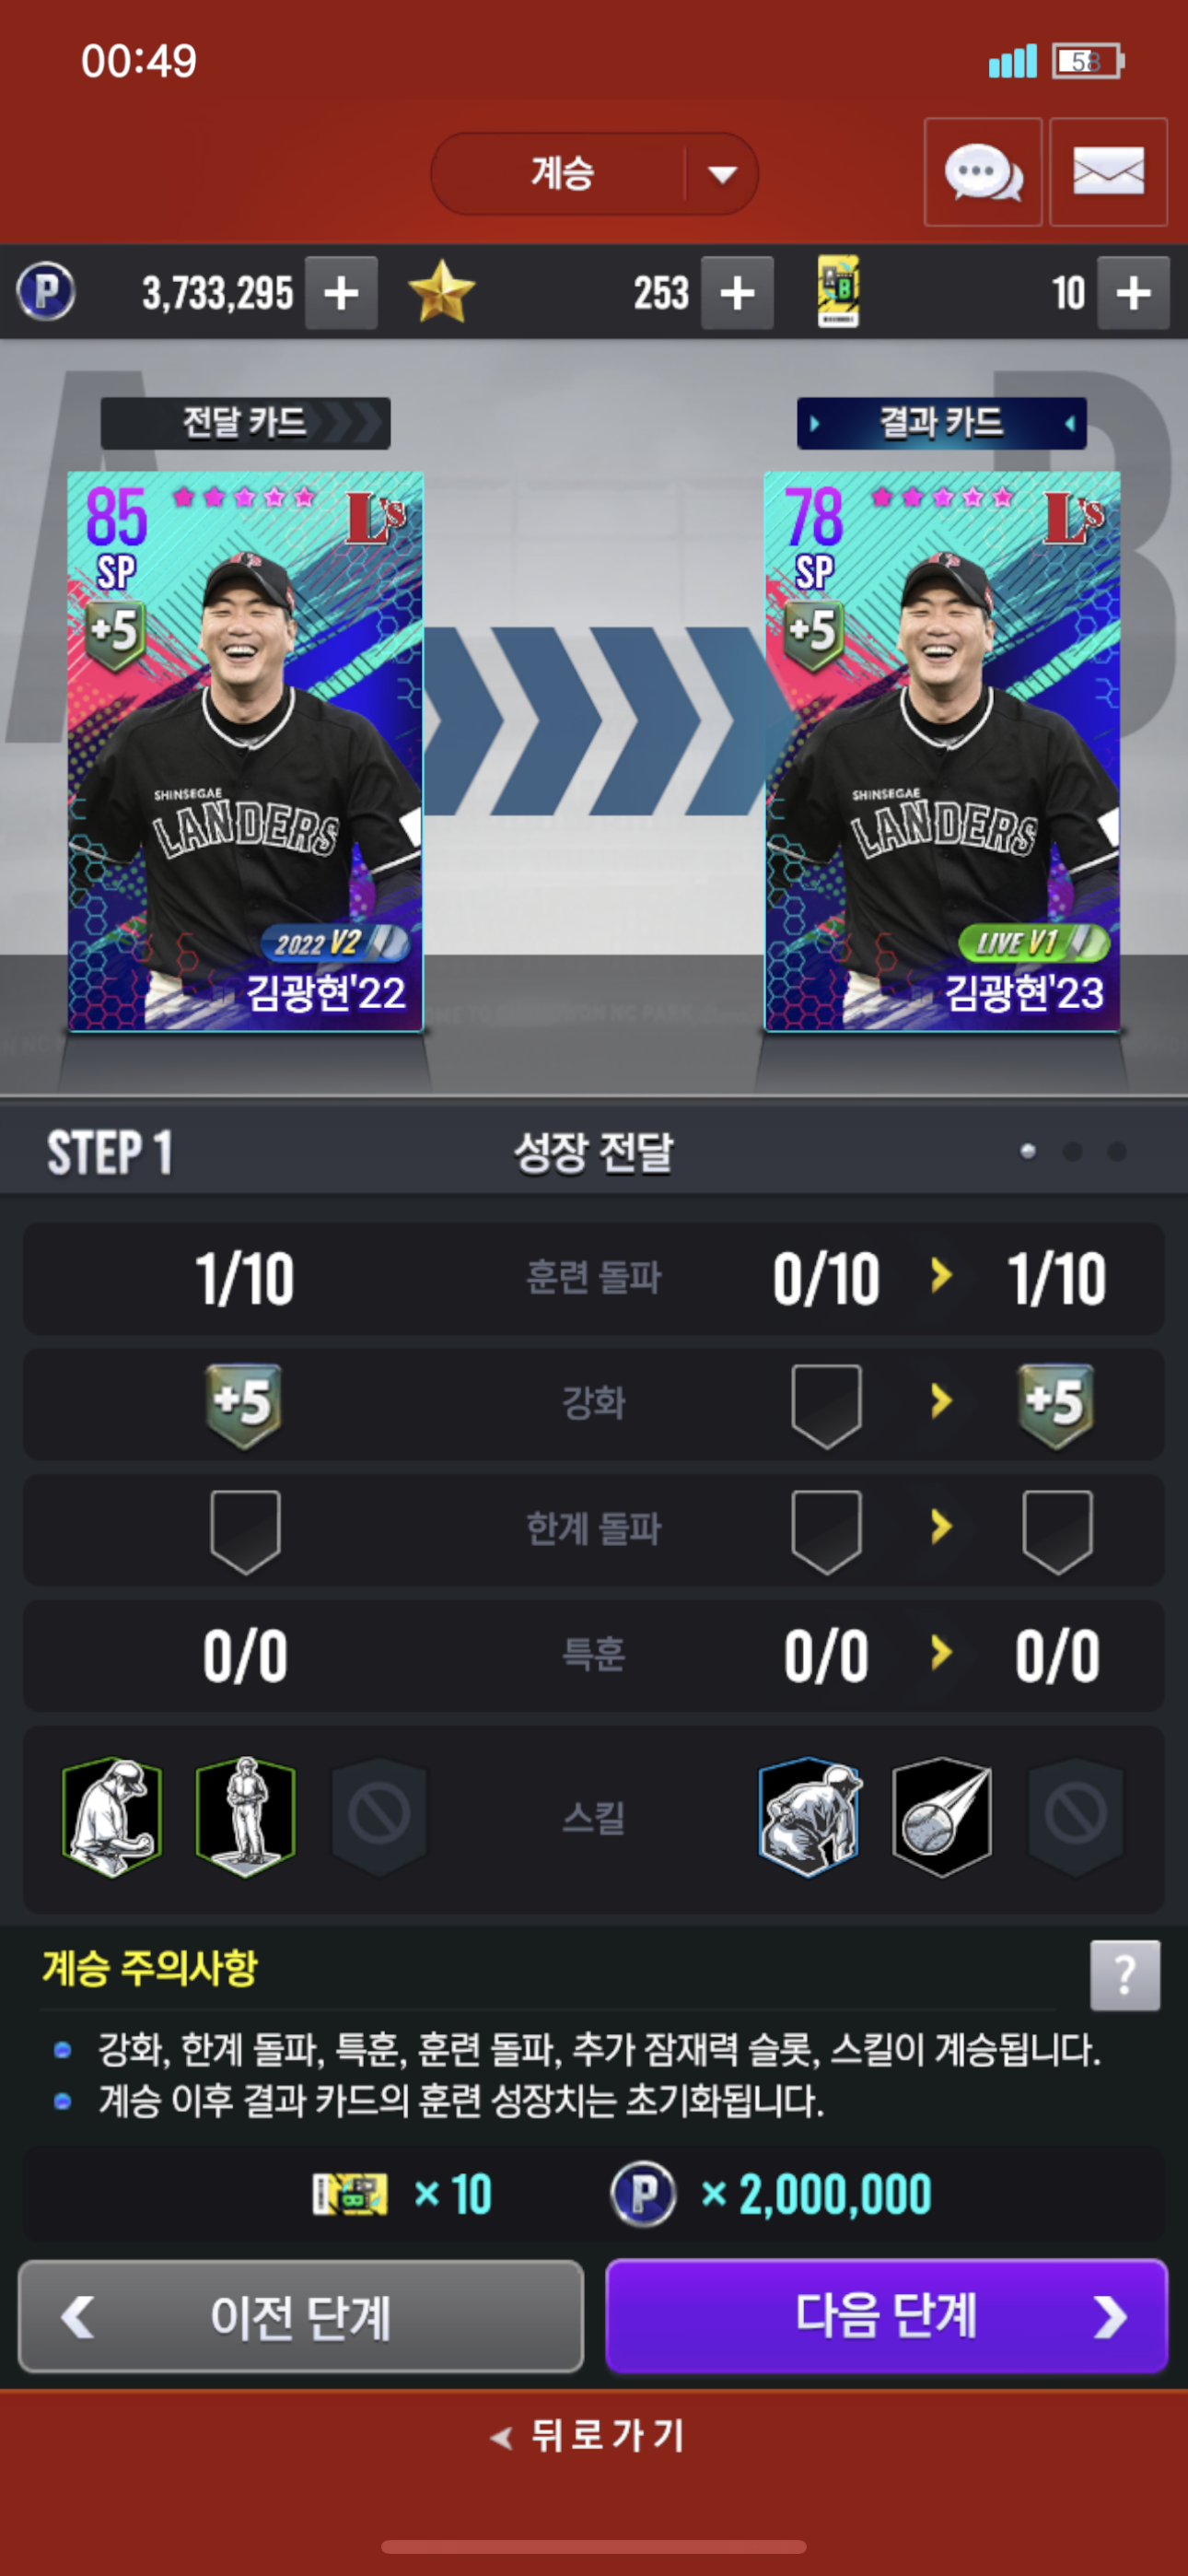Return to previous step with 이전 단계
The image size is (1188, 2576).
[301, 2316]
